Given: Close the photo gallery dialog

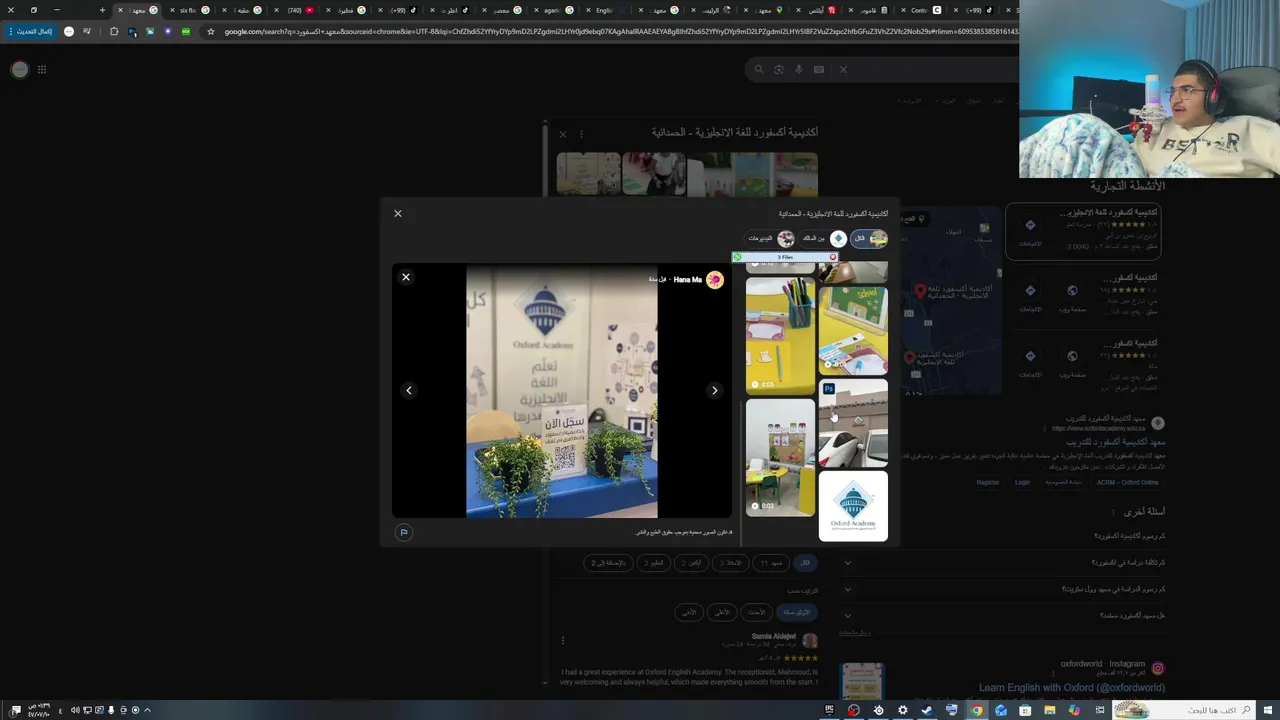Looking at the screenshot, I should [397, 213].
